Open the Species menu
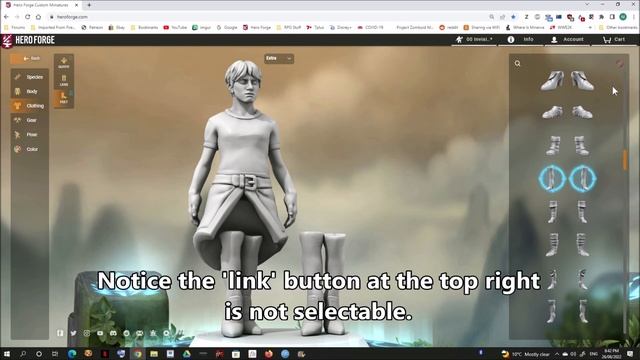 (x=29, y=77)
